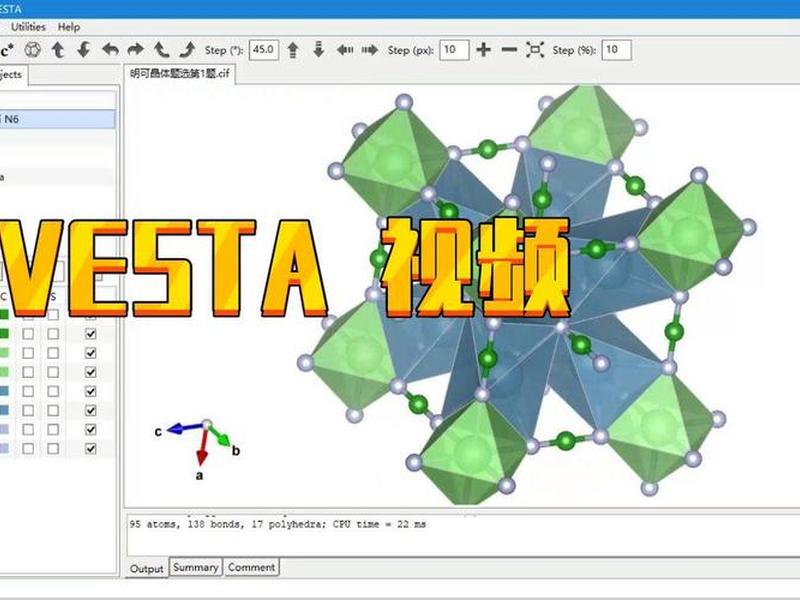Open the Utilities menu
Screen dimensions: 800x600
click(28, 27)
